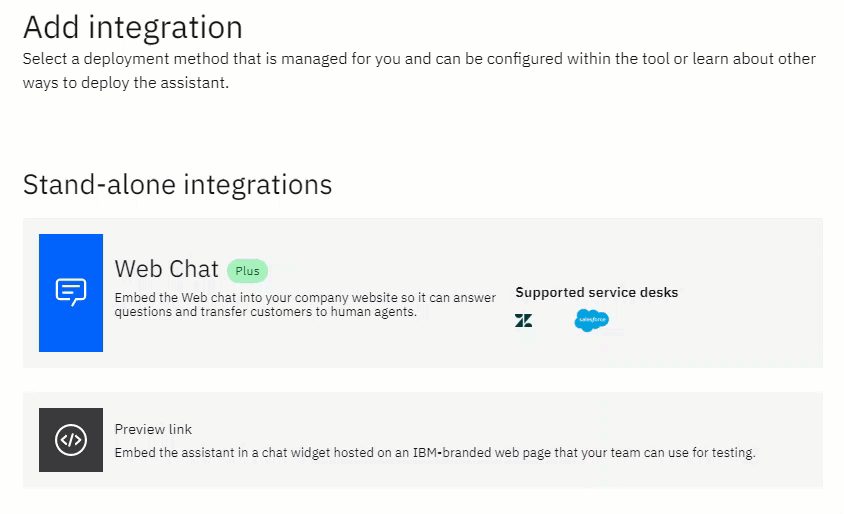Click the Salesforce cloud logo

591,321
